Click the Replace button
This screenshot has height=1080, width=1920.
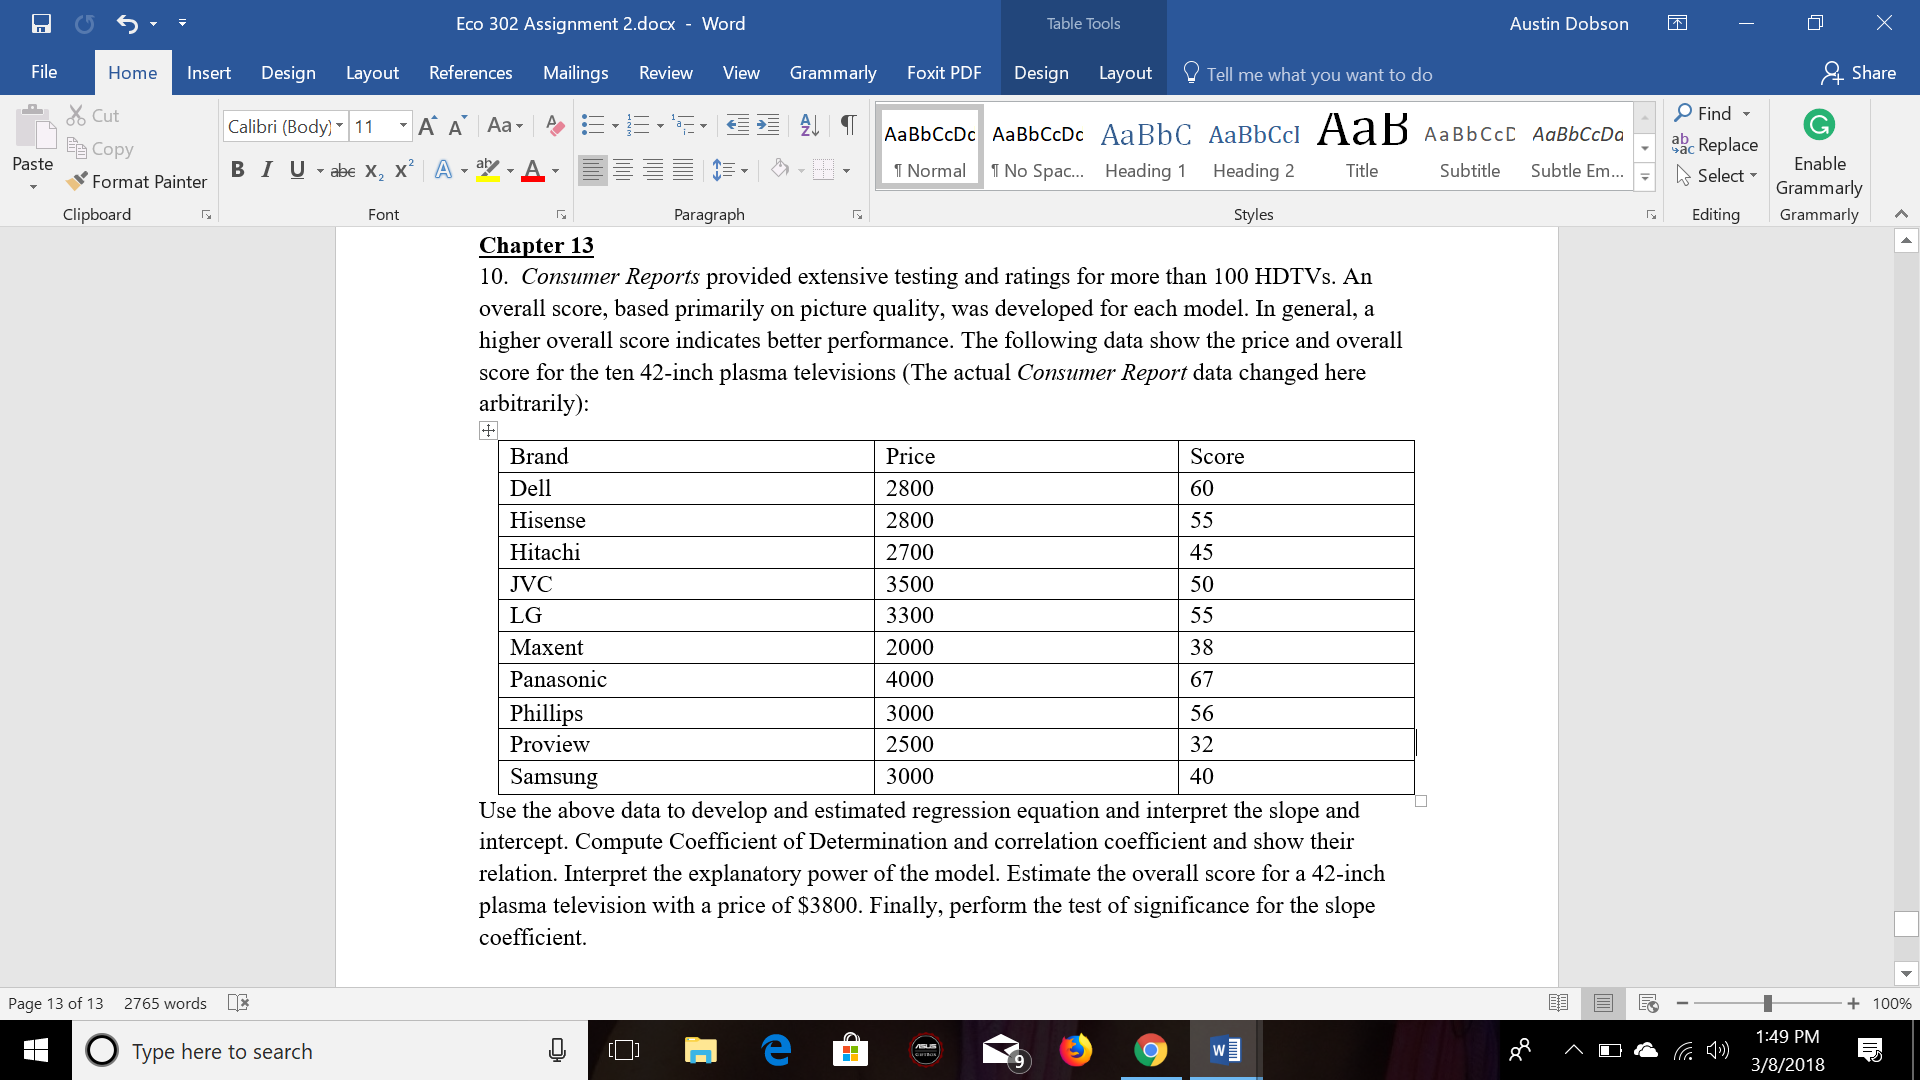[1716, 145]
